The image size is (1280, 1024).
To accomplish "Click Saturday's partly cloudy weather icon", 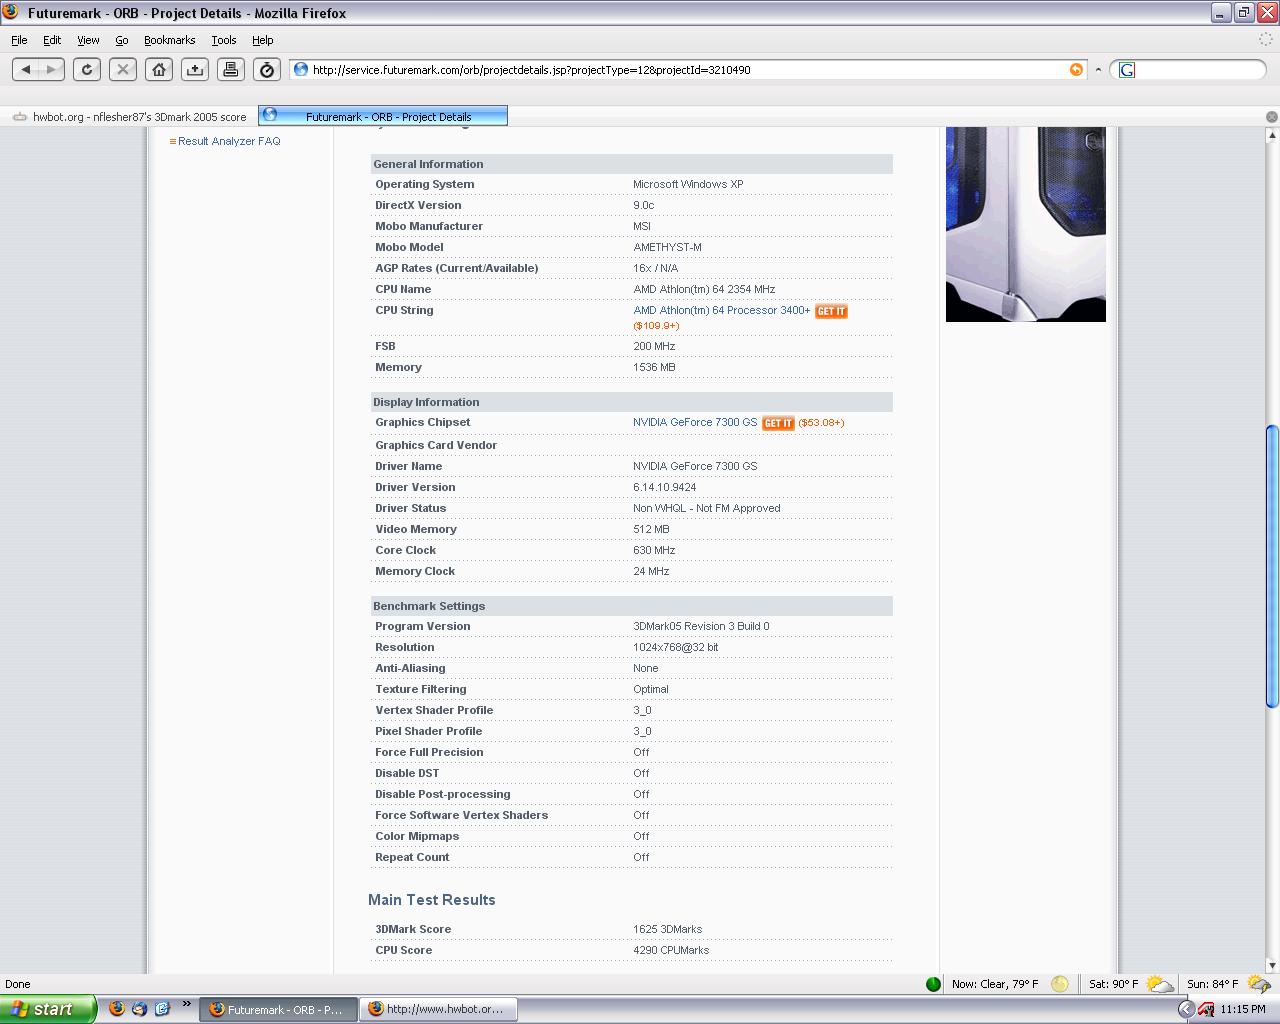I will [x=1160, y=984].
